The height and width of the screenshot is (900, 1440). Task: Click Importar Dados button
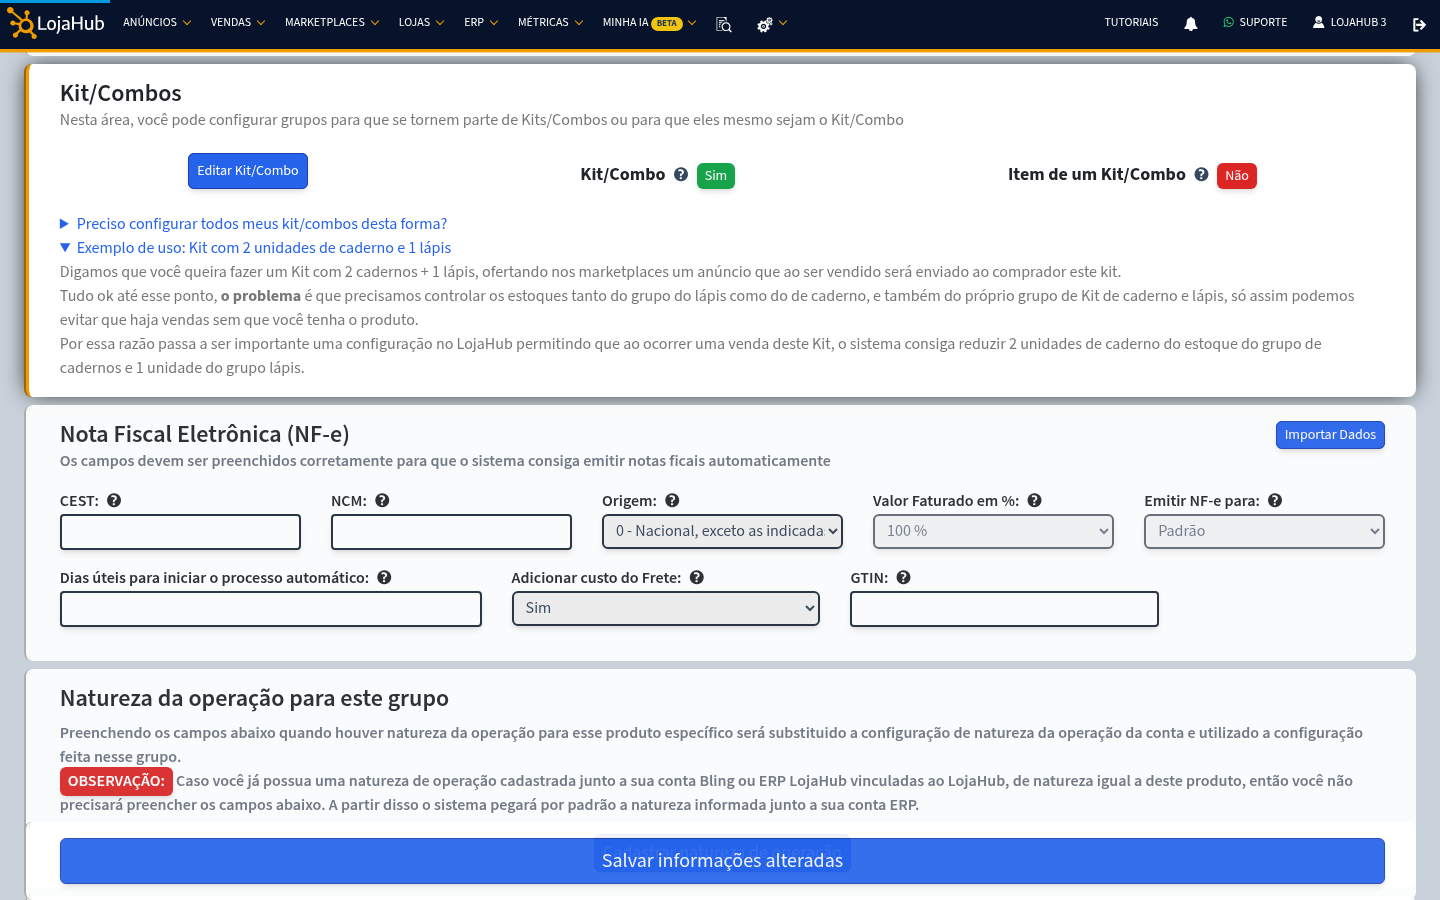point(1330,435)
